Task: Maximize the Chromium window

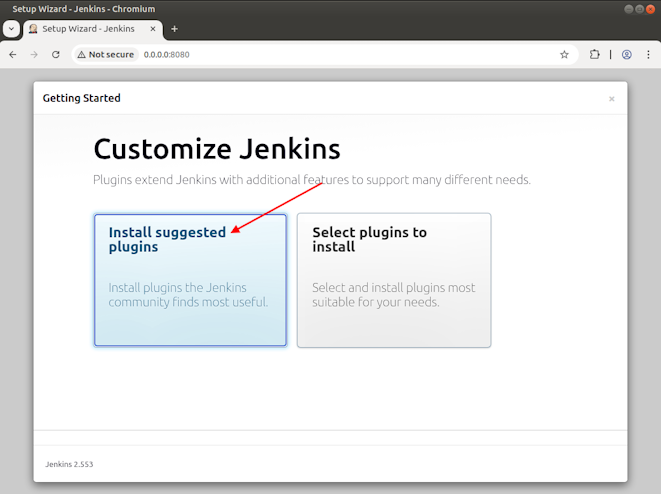Action: coord(630,9)
